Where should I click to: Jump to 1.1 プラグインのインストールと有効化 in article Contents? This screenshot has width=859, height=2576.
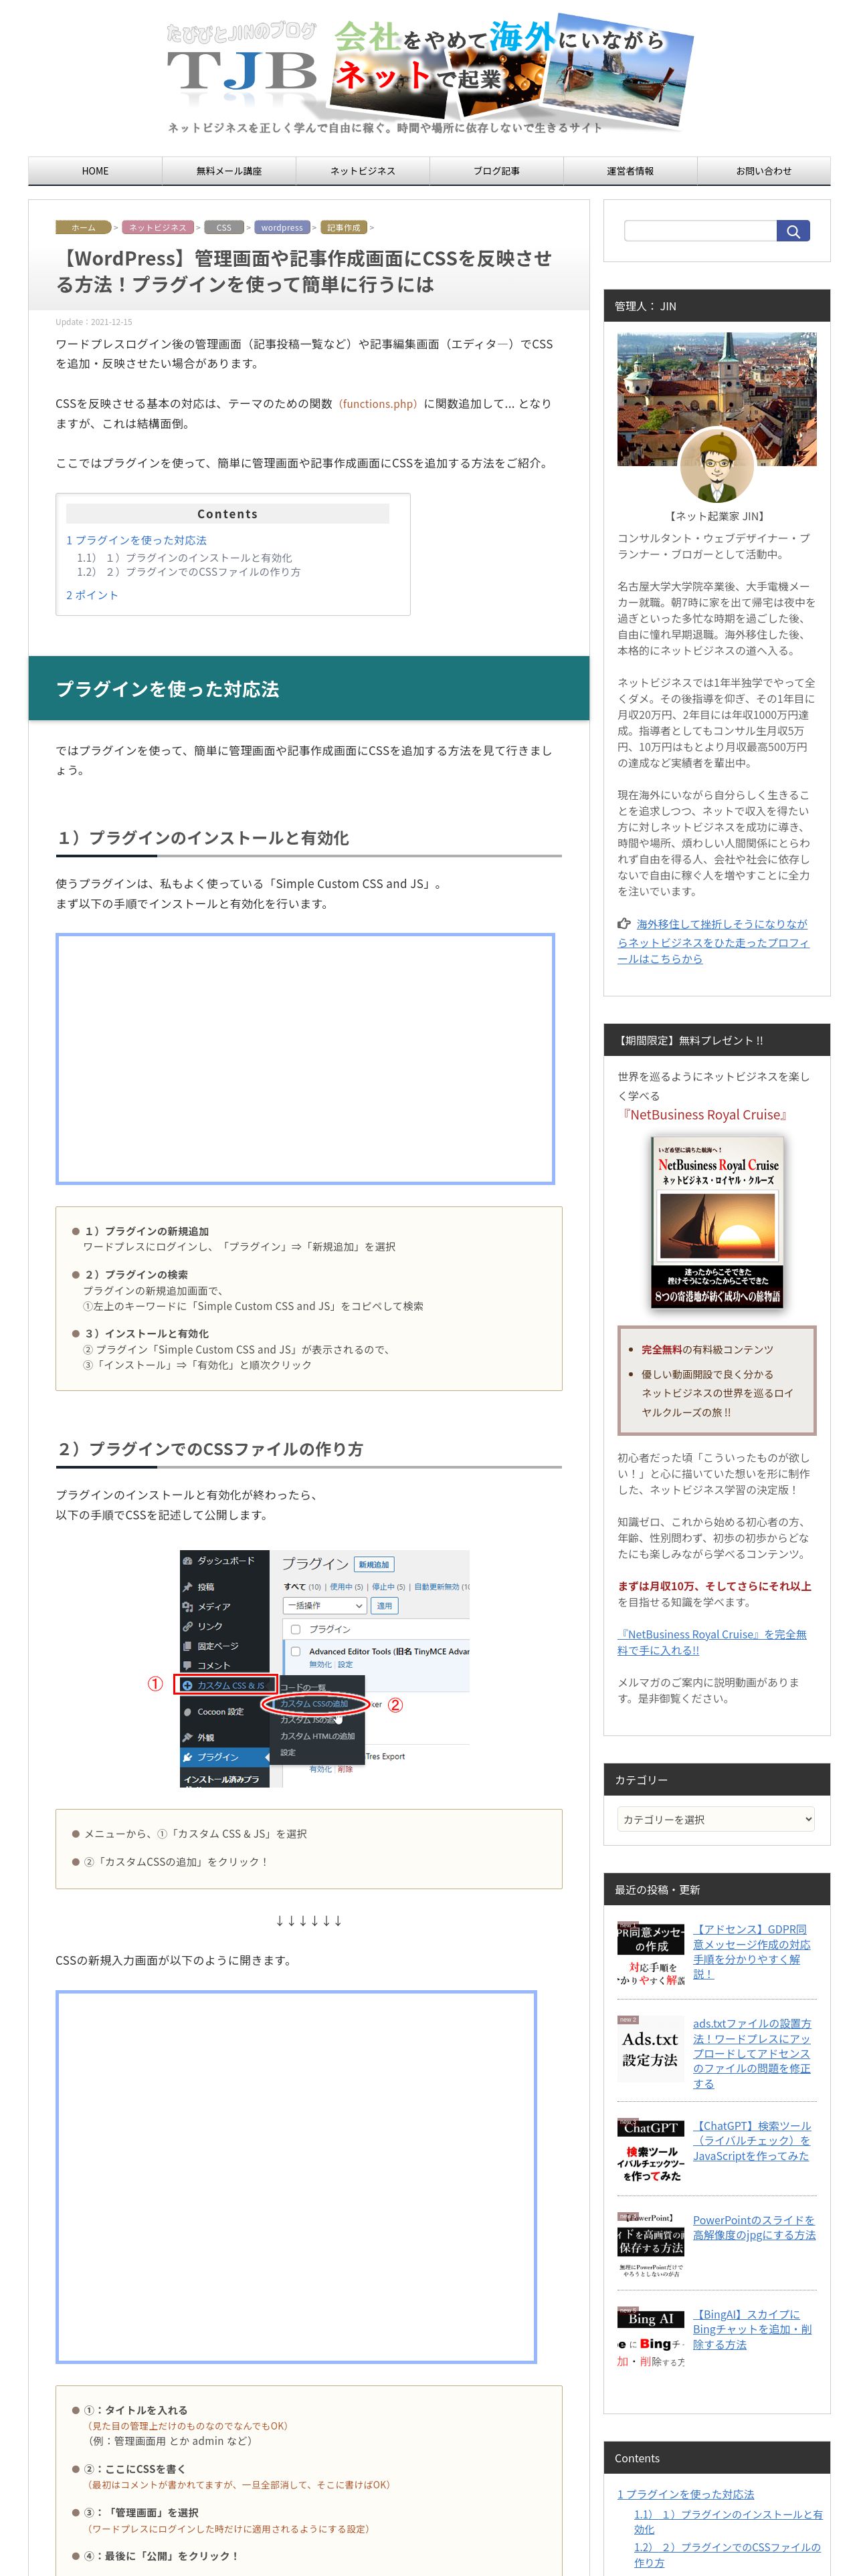[185, 558]
